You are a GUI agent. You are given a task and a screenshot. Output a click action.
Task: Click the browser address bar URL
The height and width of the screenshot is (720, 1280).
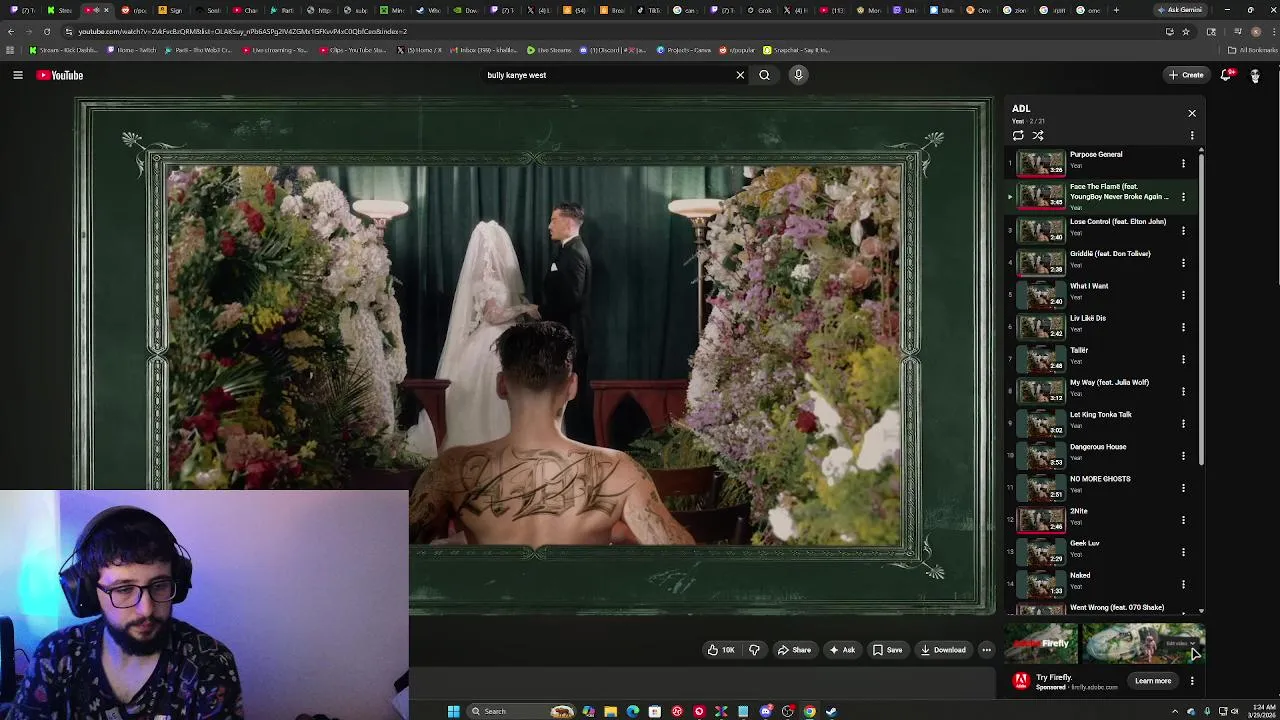point(242,31)
